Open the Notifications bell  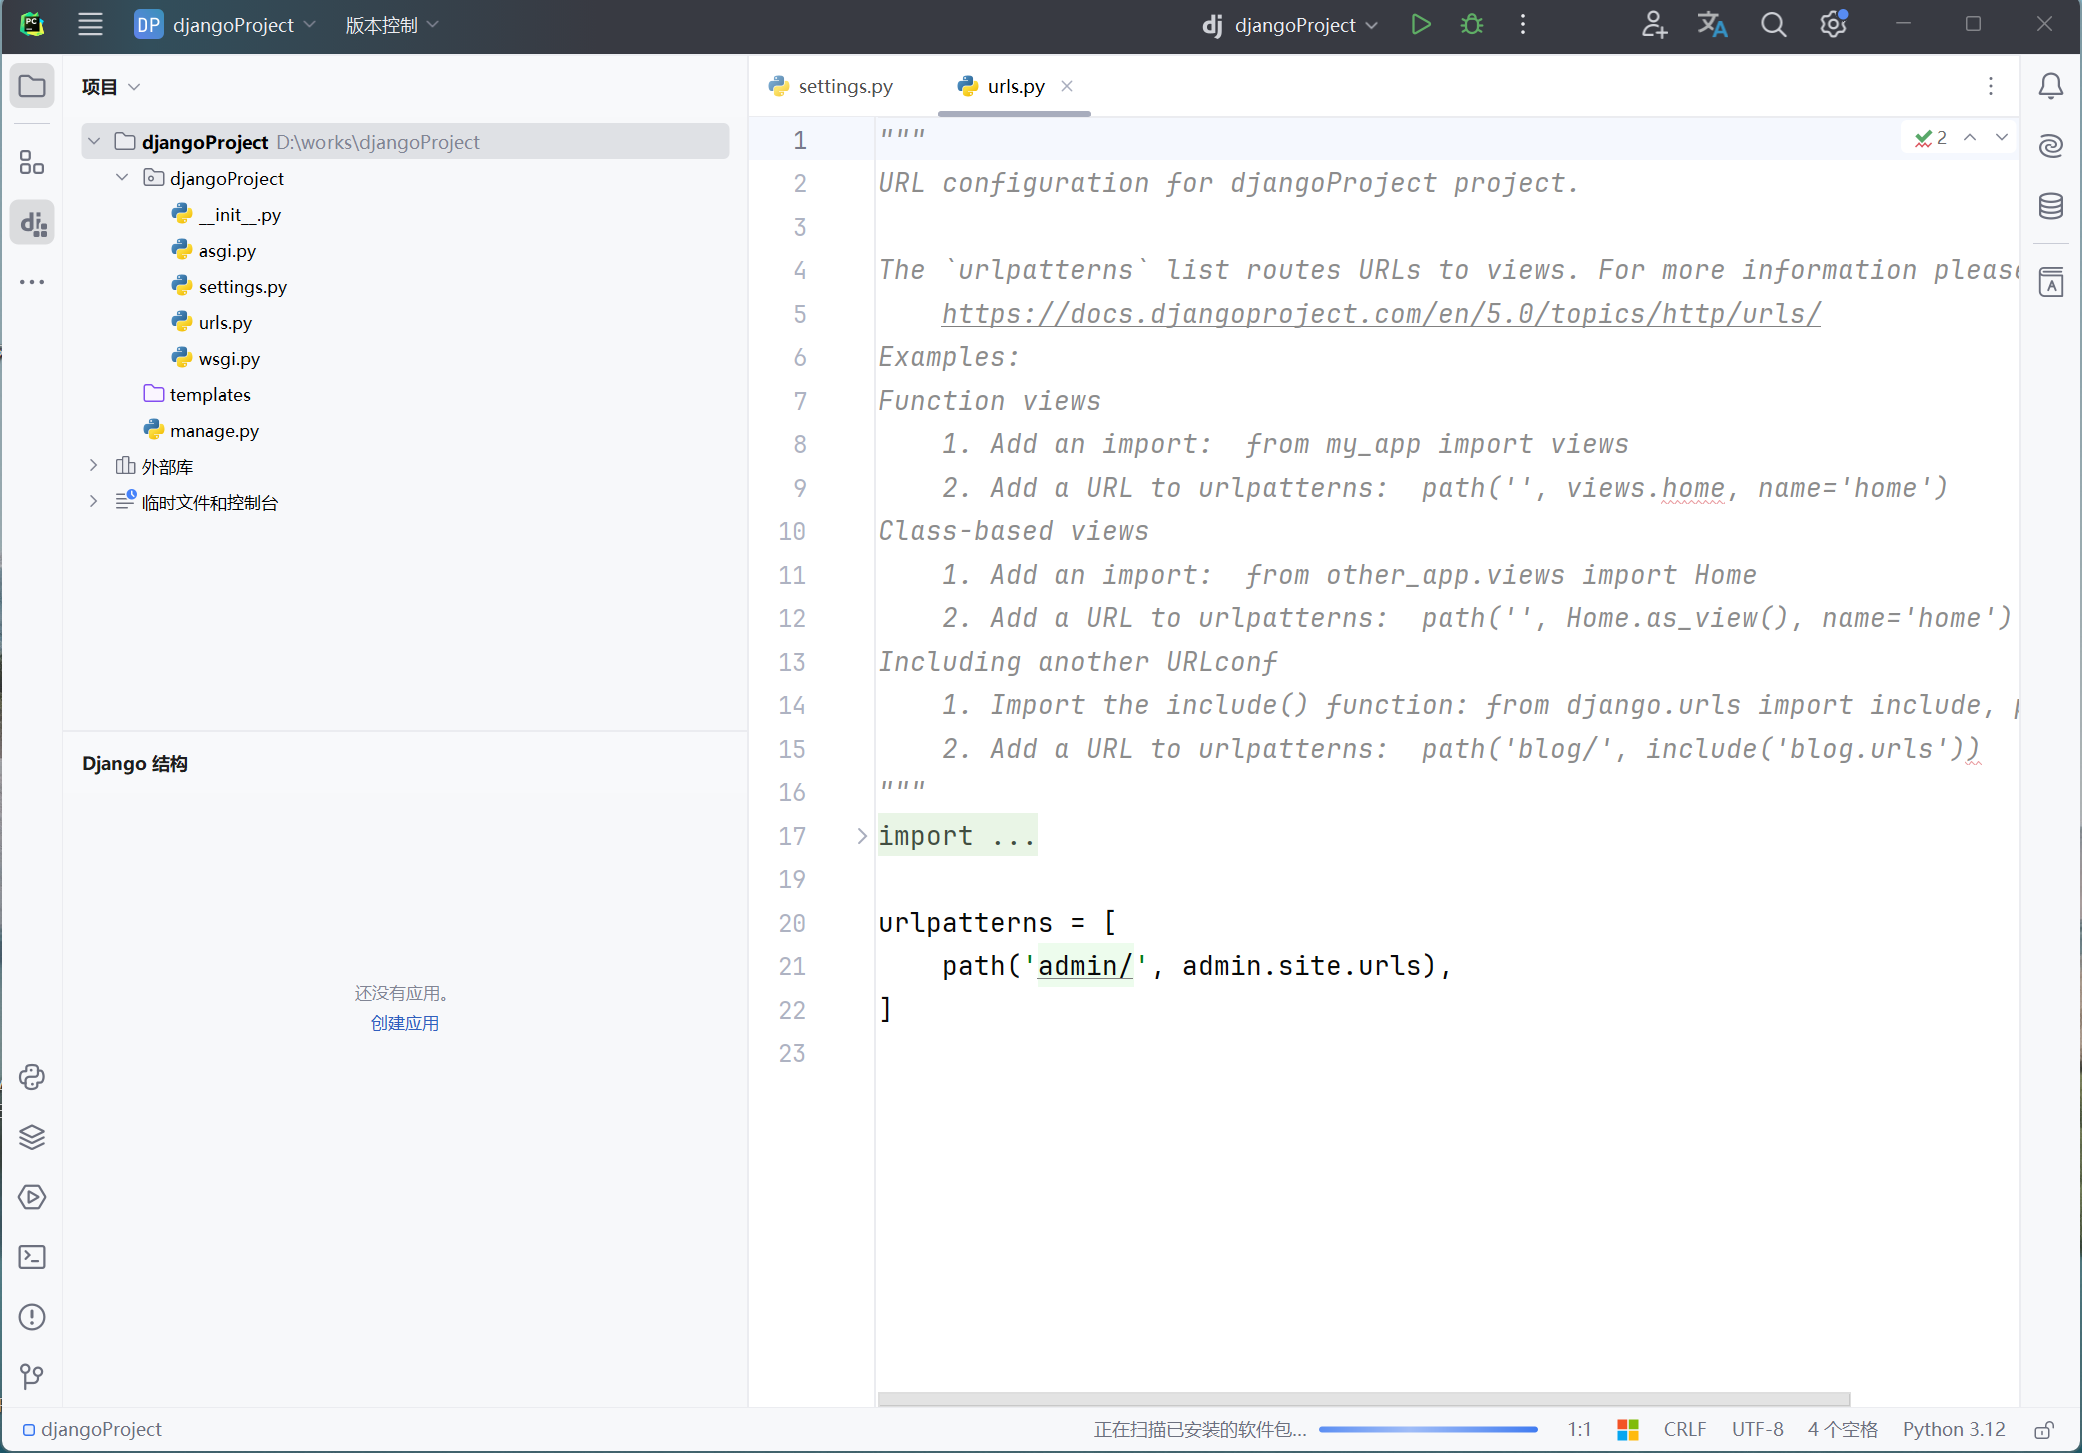[2051, 86]
